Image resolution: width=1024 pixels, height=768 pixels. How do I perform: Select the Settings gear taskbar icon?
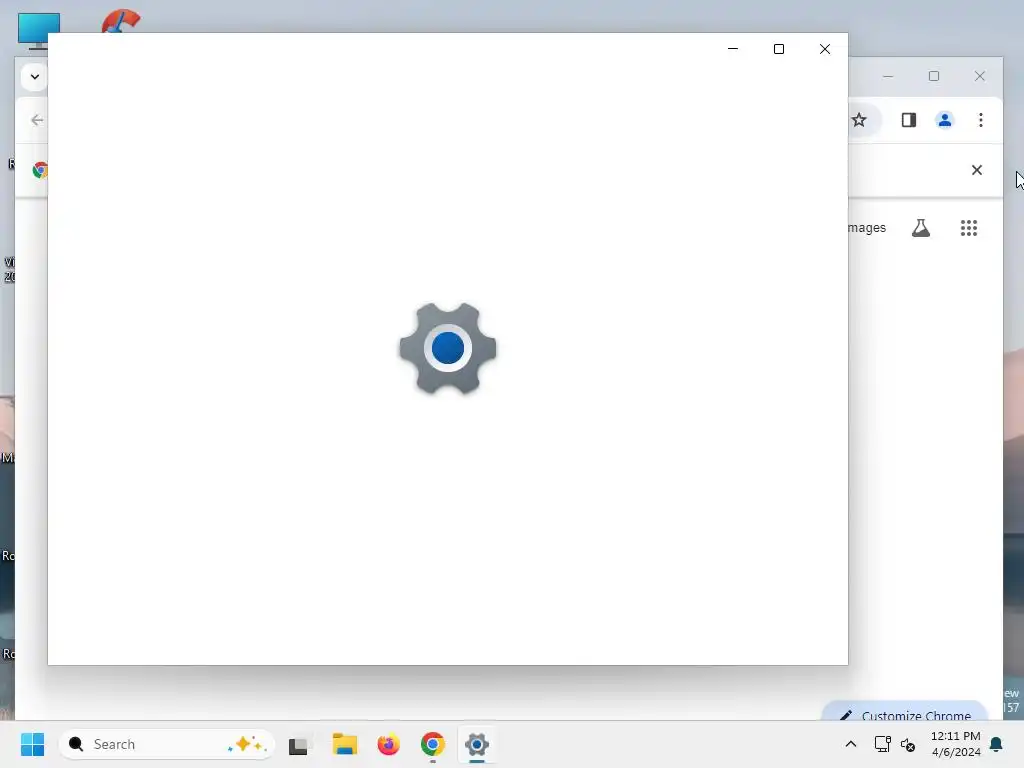477,744
